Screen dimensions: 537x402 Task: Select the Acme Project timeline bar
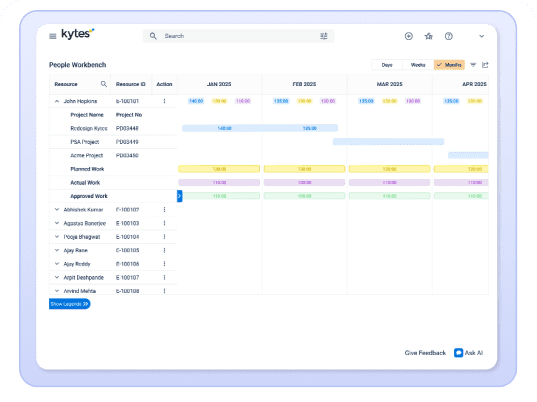(468, 155)
